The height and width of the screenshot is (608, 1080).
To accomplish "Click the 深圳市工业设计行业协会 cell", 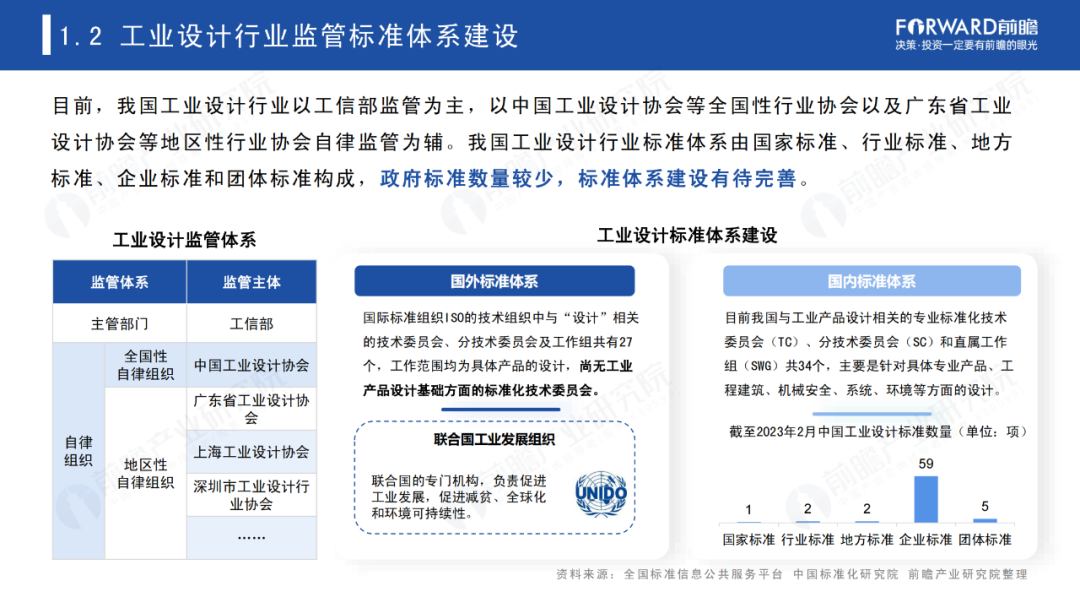I will pyautogui.click(x=251, y=495).
